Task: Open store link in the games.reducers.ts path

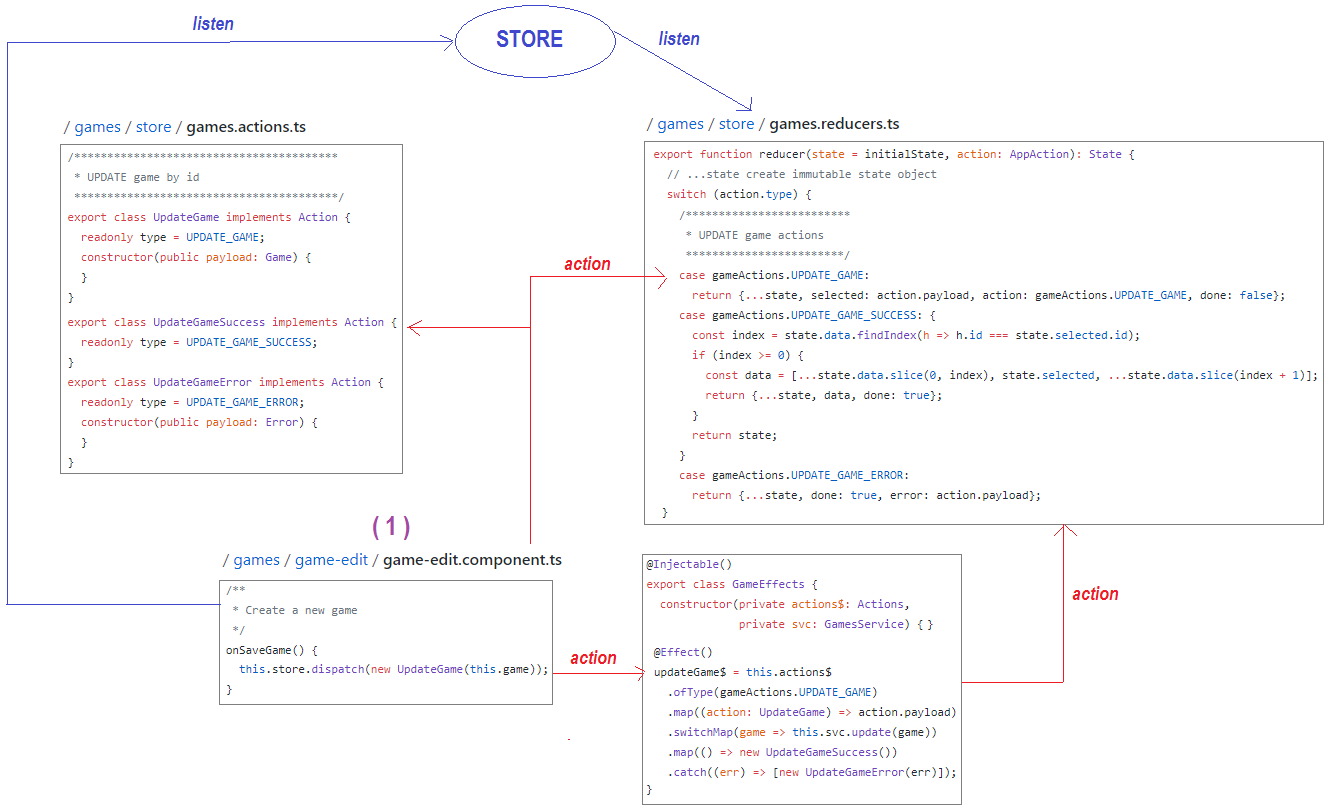Action: pyautogui.click(x=737, y=124)
